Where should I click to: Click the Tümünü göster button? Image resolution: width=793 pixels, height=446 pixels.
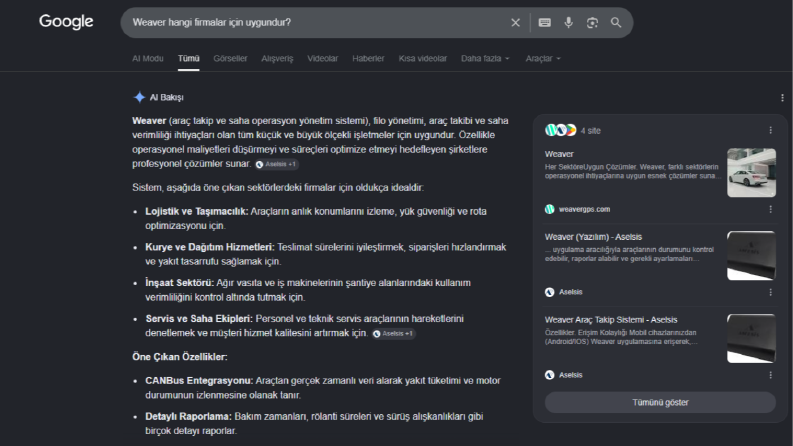tap(660, 403)
